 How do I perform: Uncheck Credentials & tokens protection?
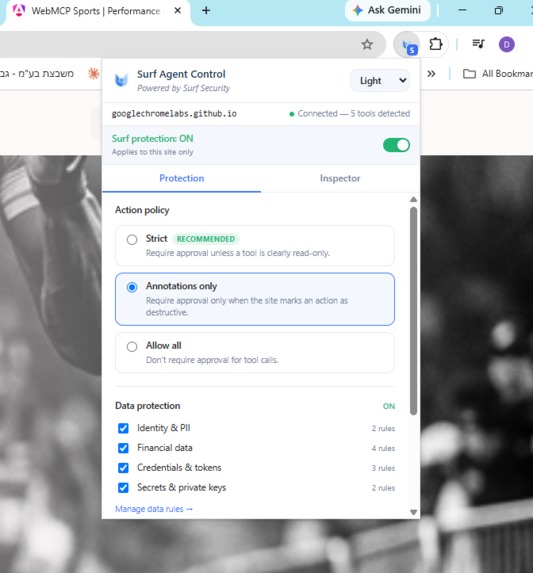click(123, 468)
